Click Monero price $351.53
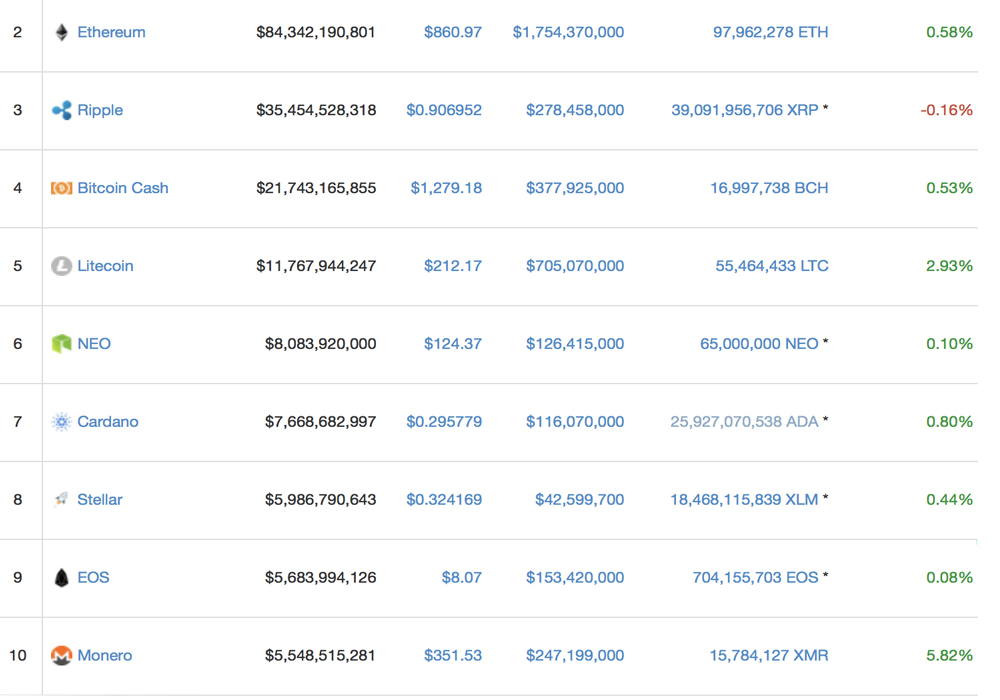 [453, 655]
